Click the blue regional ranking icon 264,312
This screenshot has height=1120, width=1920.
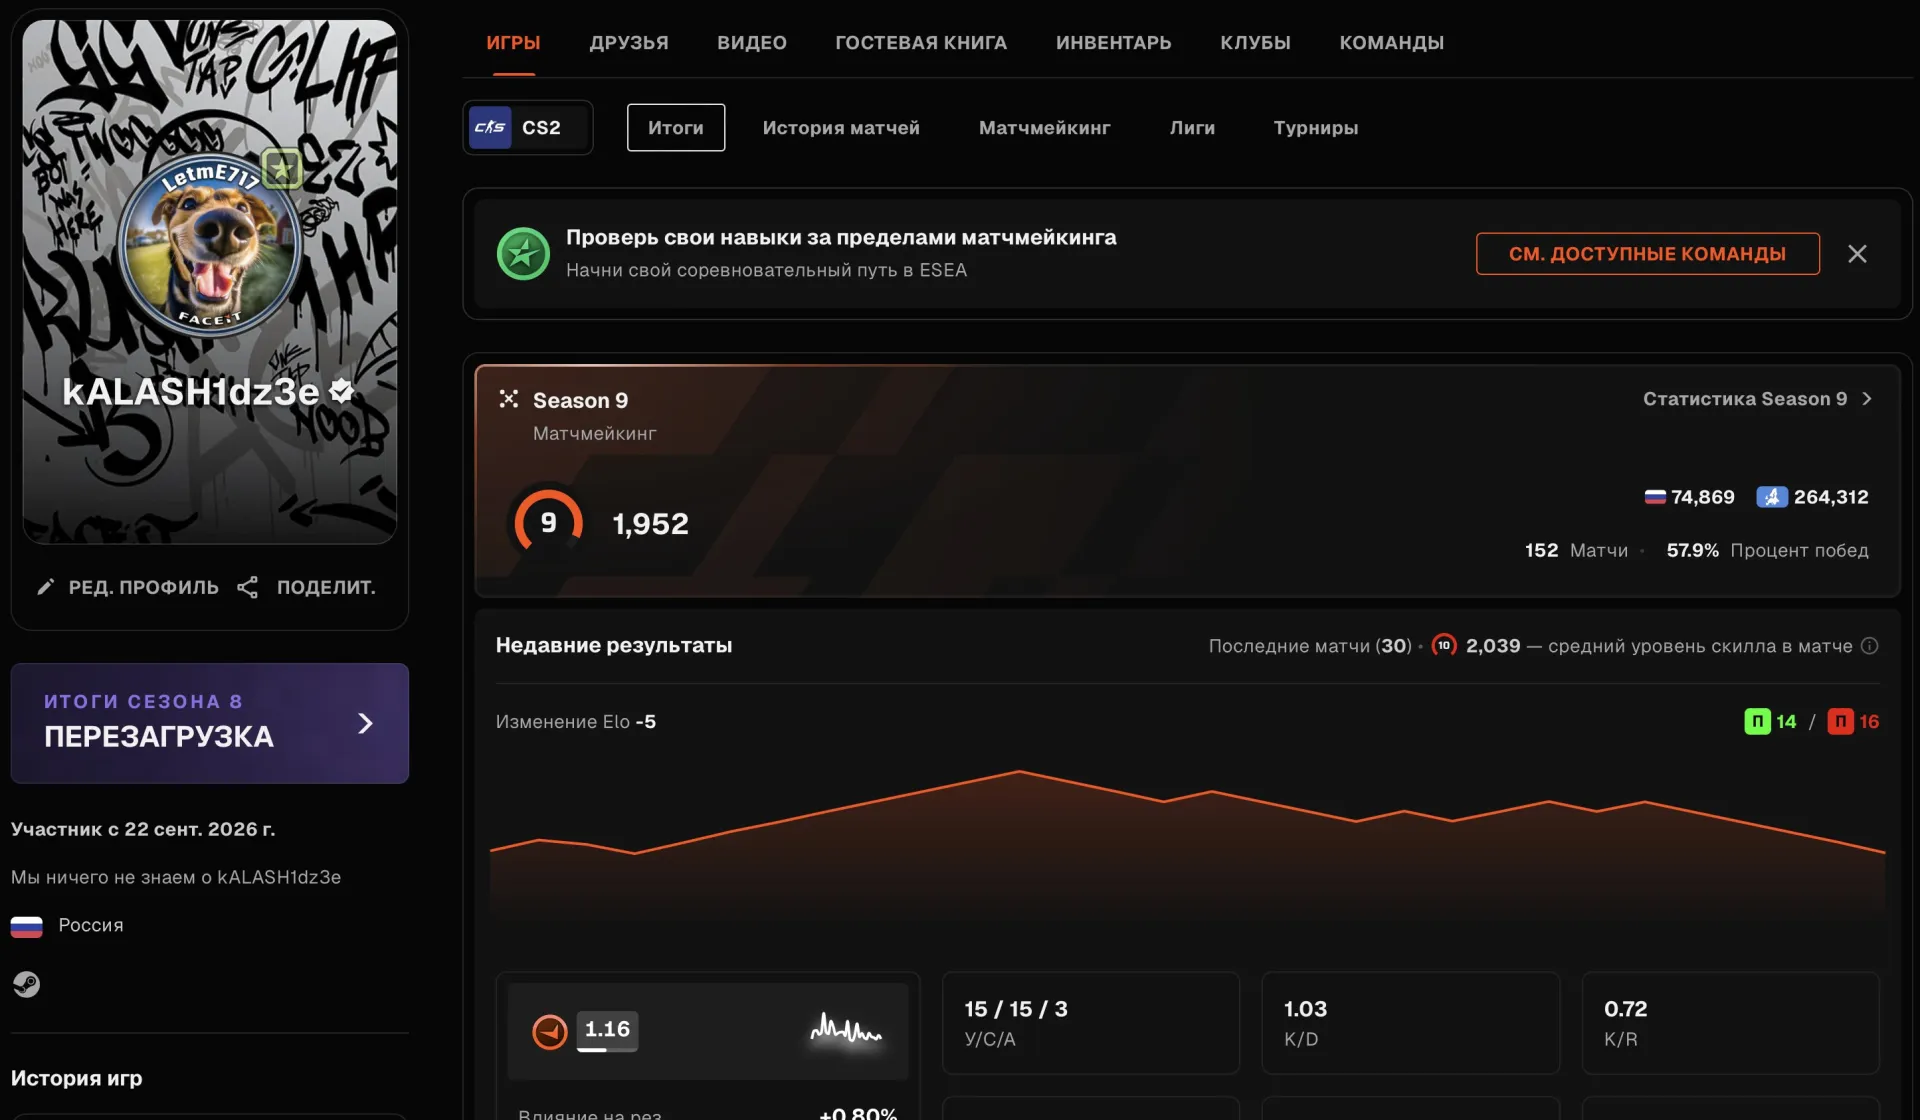(x=1772, y=497)
